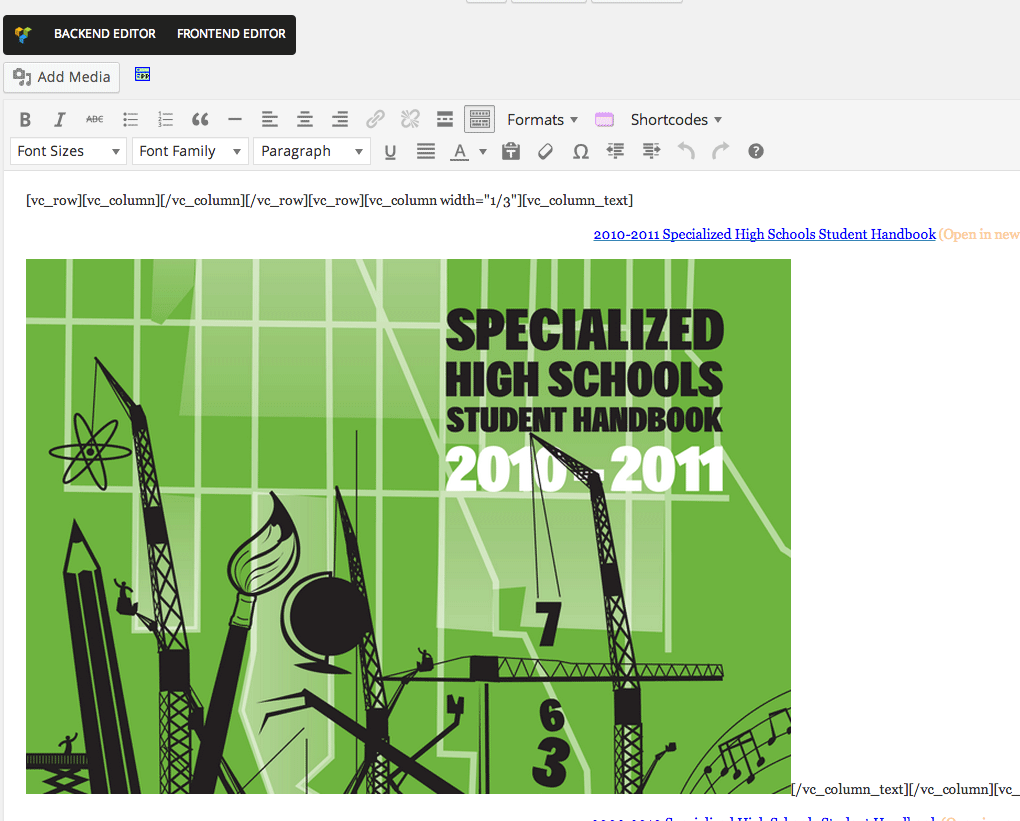Image resolution: width=1020 pixels, height=821 pixels.
Task: Decrease indent
Action: tap(615, 152)
